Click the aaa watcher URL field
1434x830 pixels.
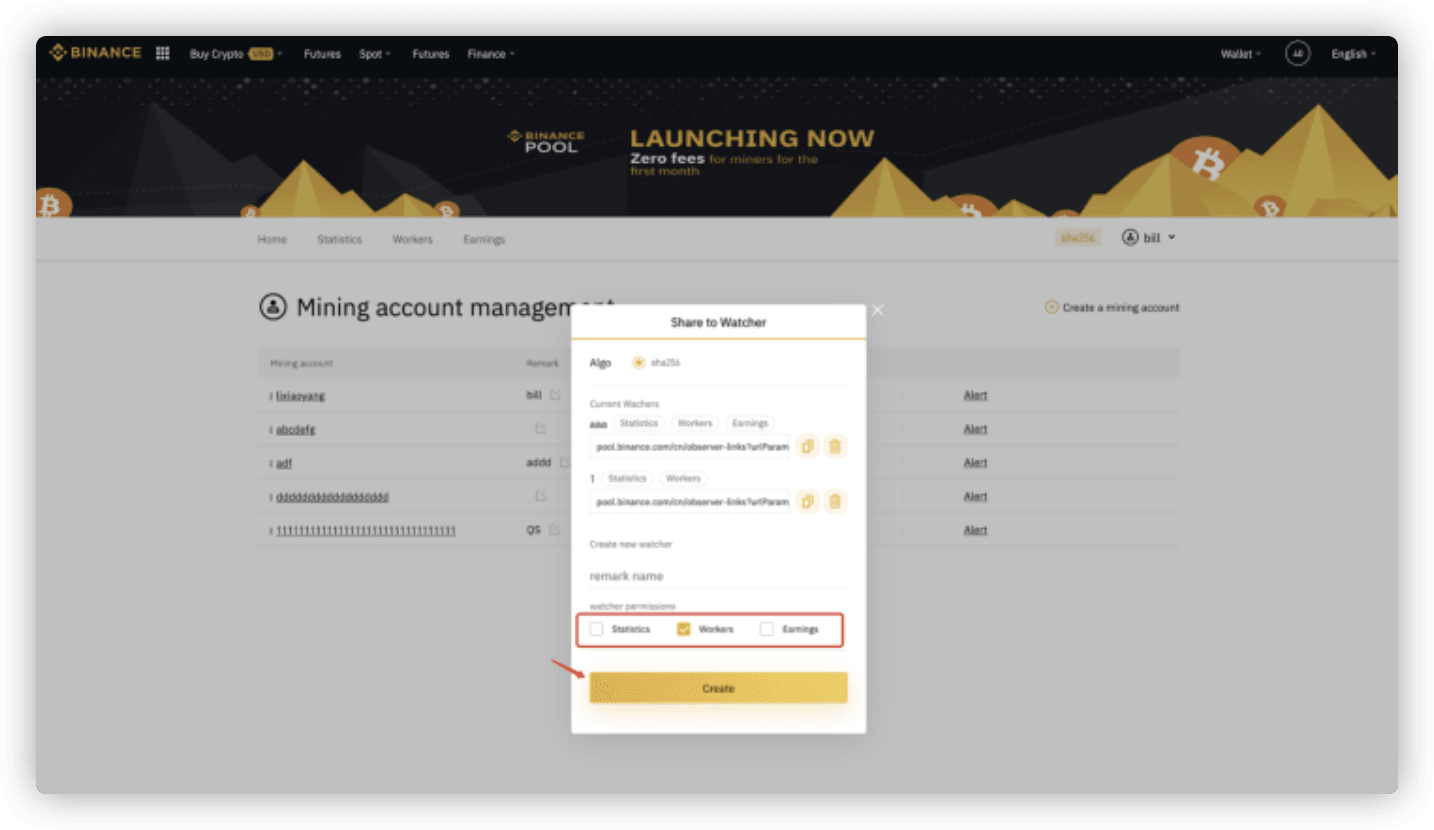click(691, 446)
